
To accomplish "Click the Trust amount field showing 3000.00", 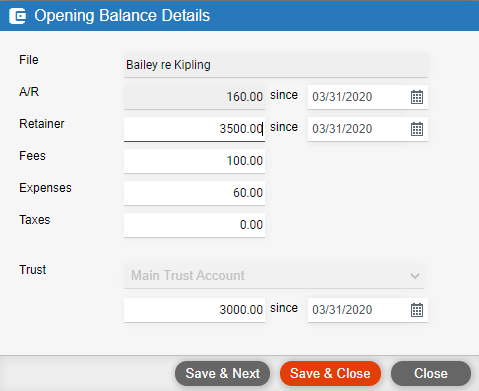I will [194, 310].
